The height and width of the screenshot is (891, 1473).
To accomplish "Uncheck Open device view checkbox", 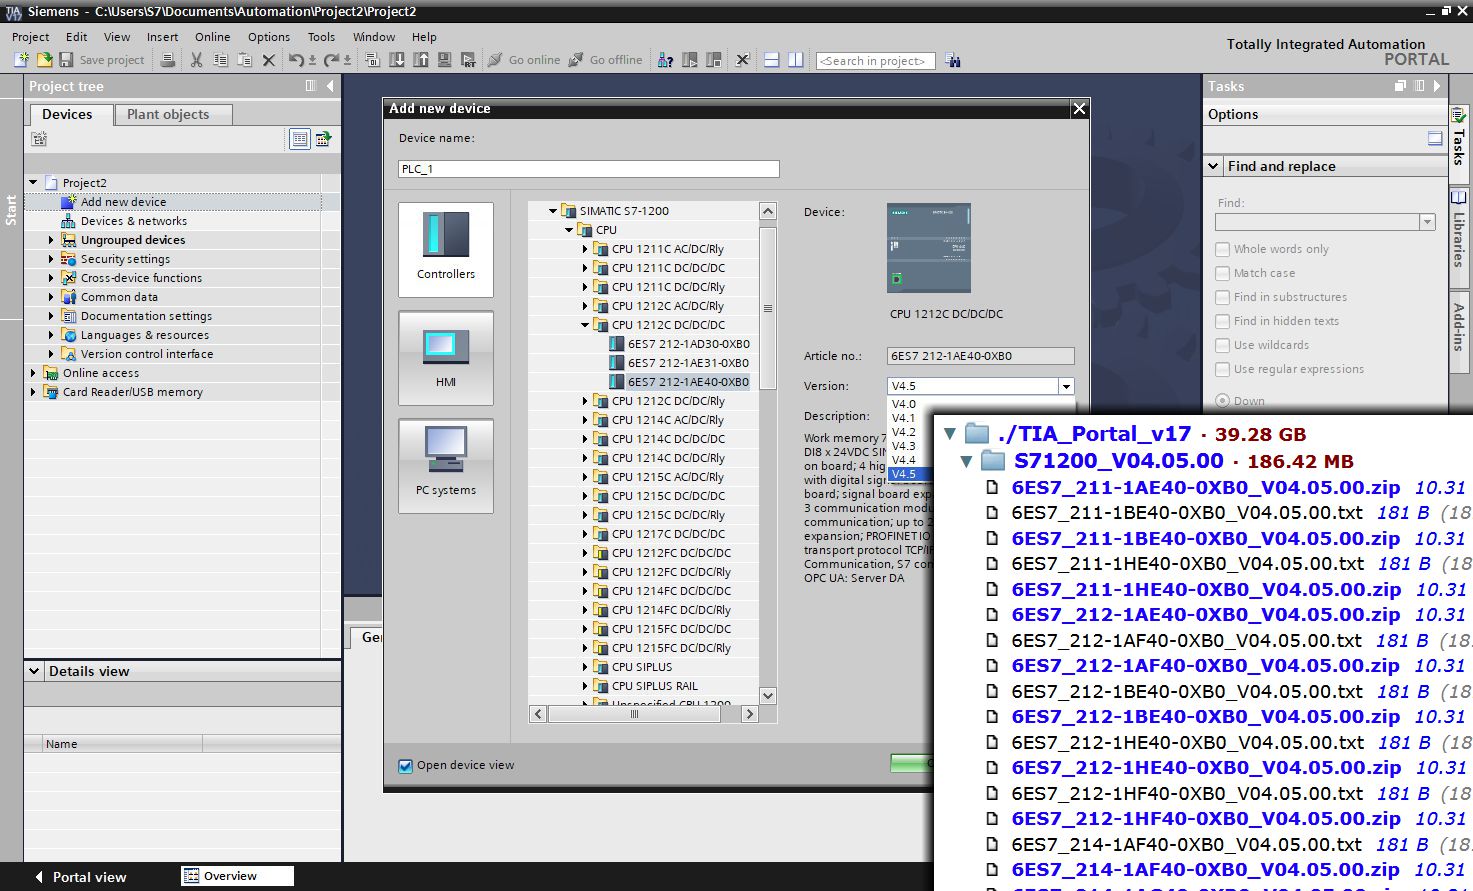I will click(405, 766).
